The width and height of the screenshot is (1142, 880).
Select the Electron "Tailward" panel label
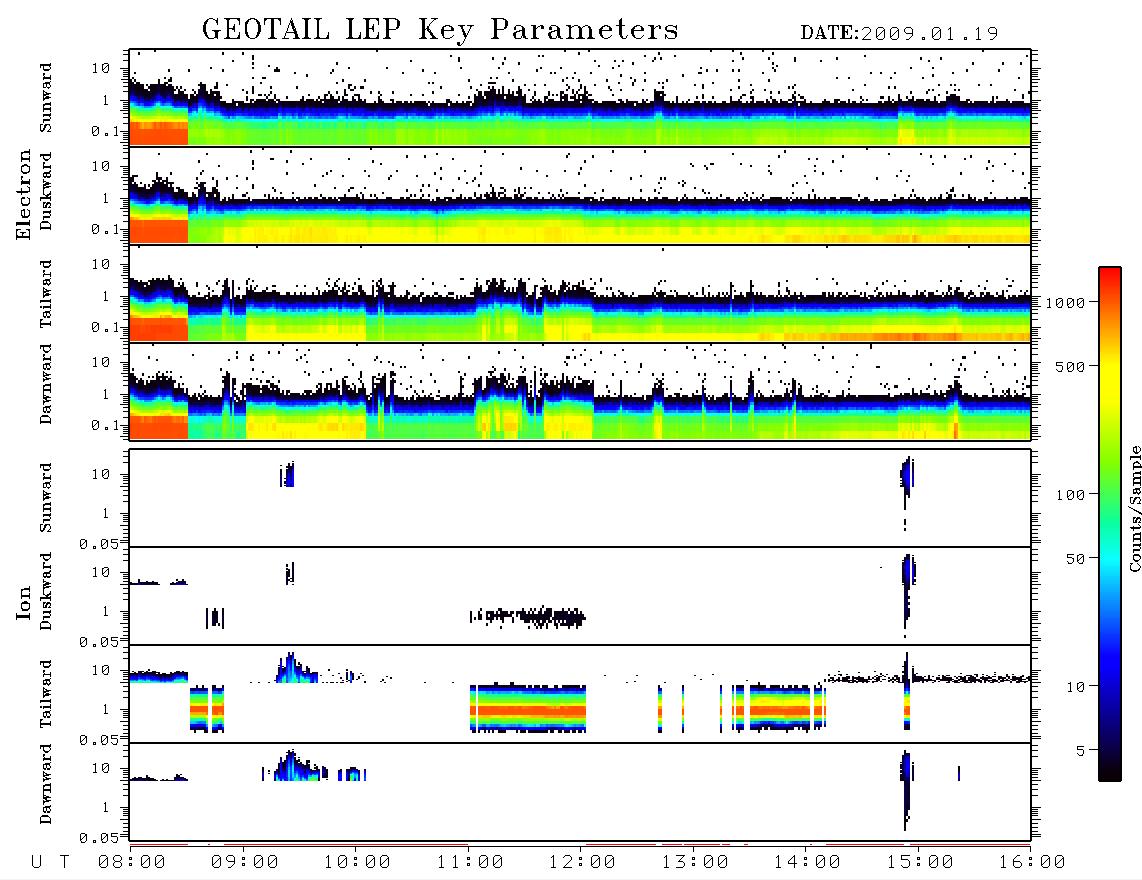pos(46,294)
